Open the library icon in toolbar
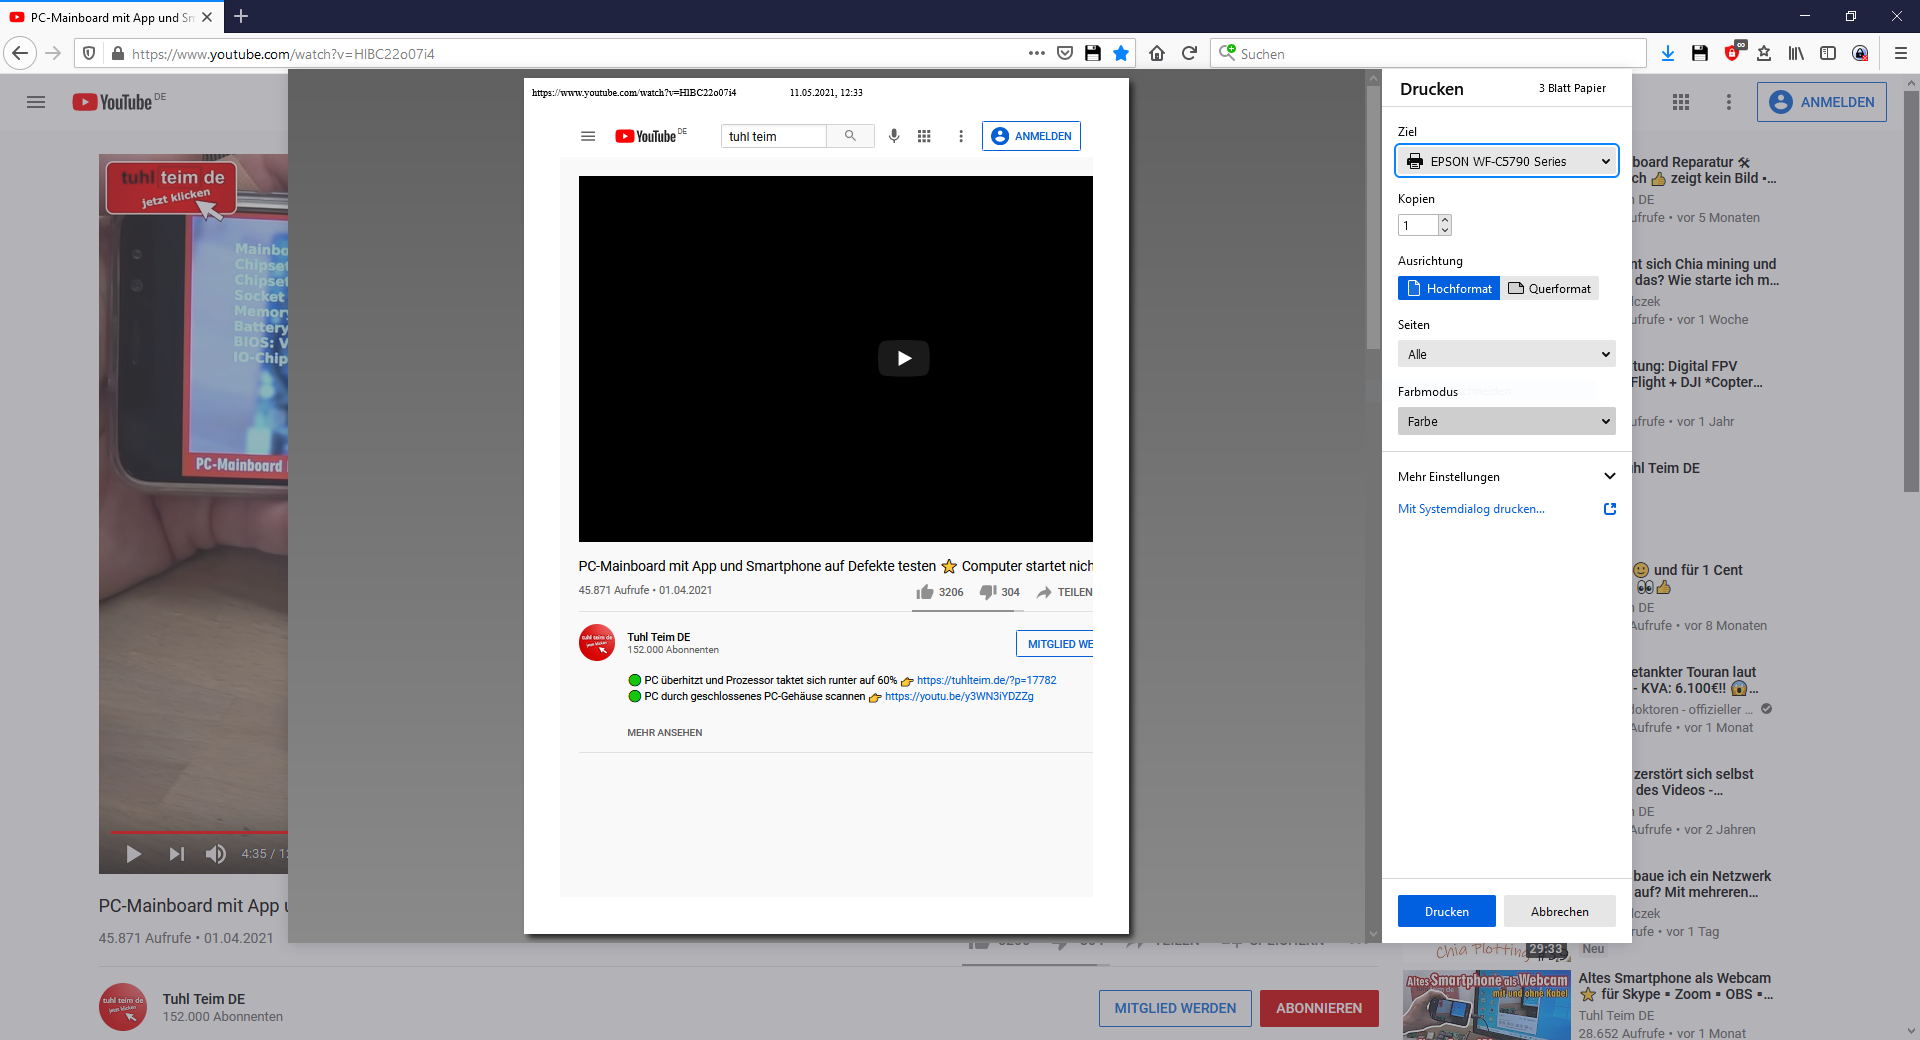The height and width of the screenshot is (1040, 1920). (x=1796, y=54)
